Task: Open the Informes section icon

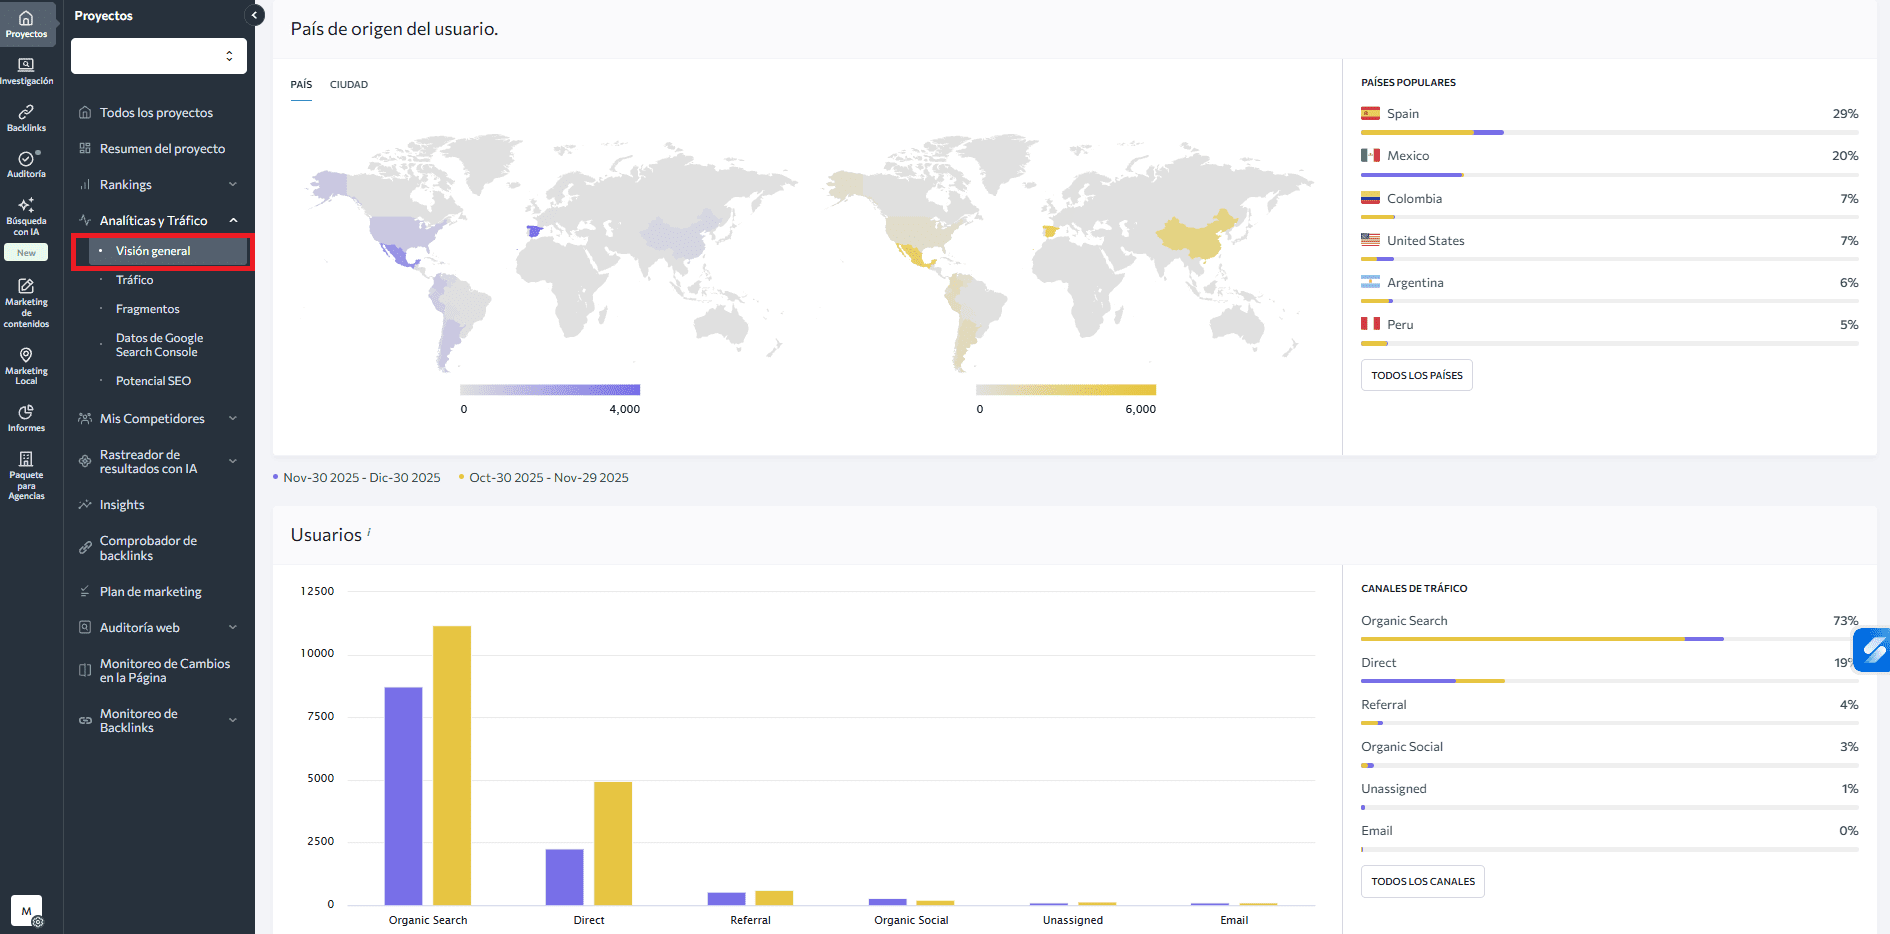Action: click(27, 416)
